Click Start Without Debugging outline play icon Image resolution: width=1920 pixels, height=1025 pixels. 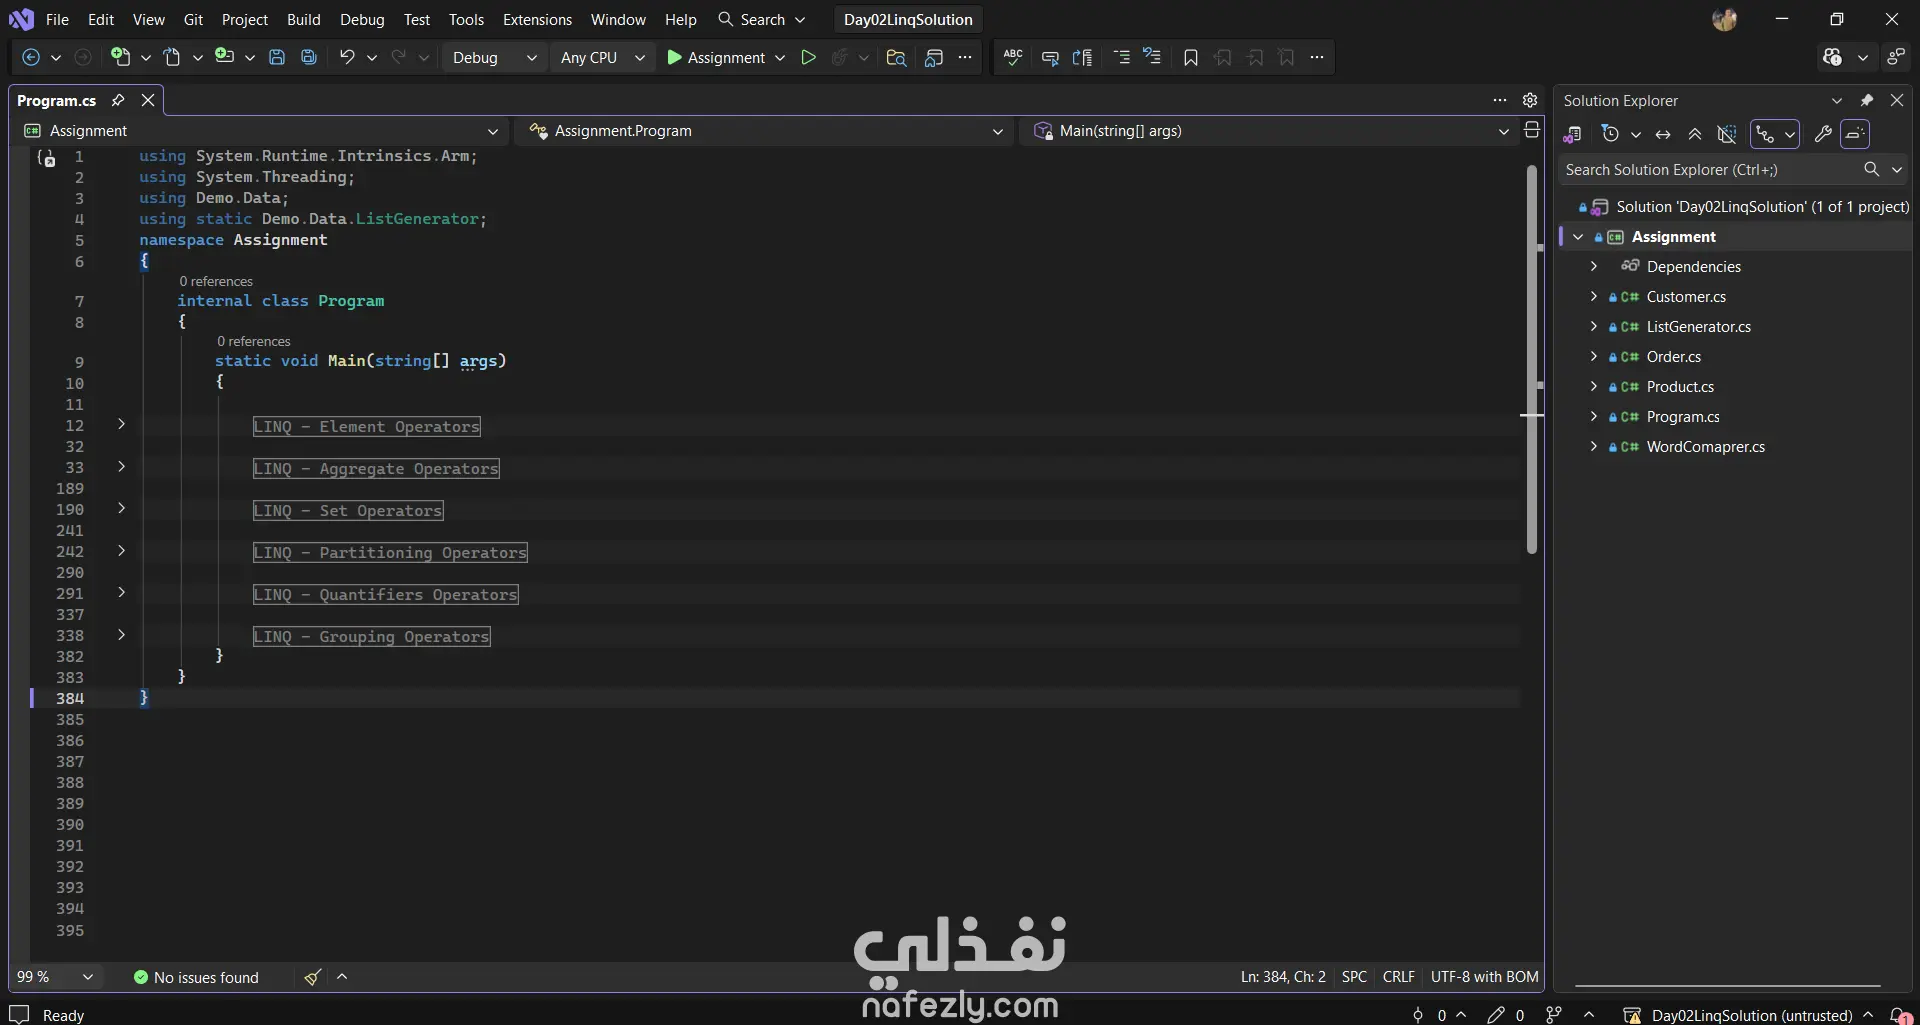808,58
